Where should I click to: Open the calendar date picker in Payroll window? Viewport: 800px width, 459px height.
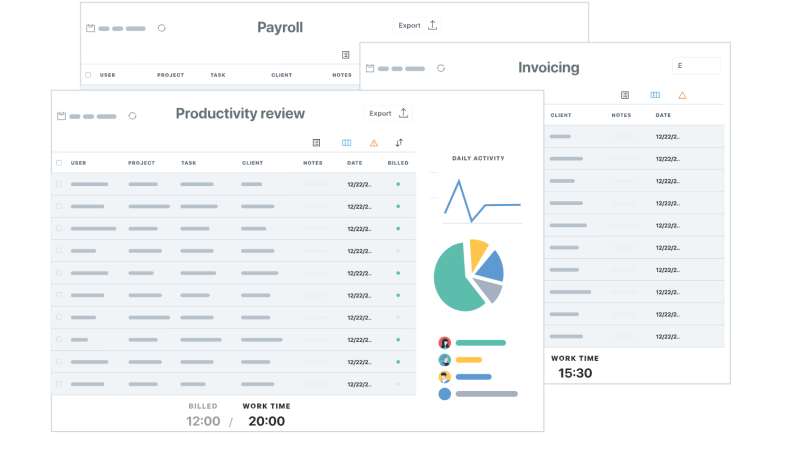90,28
